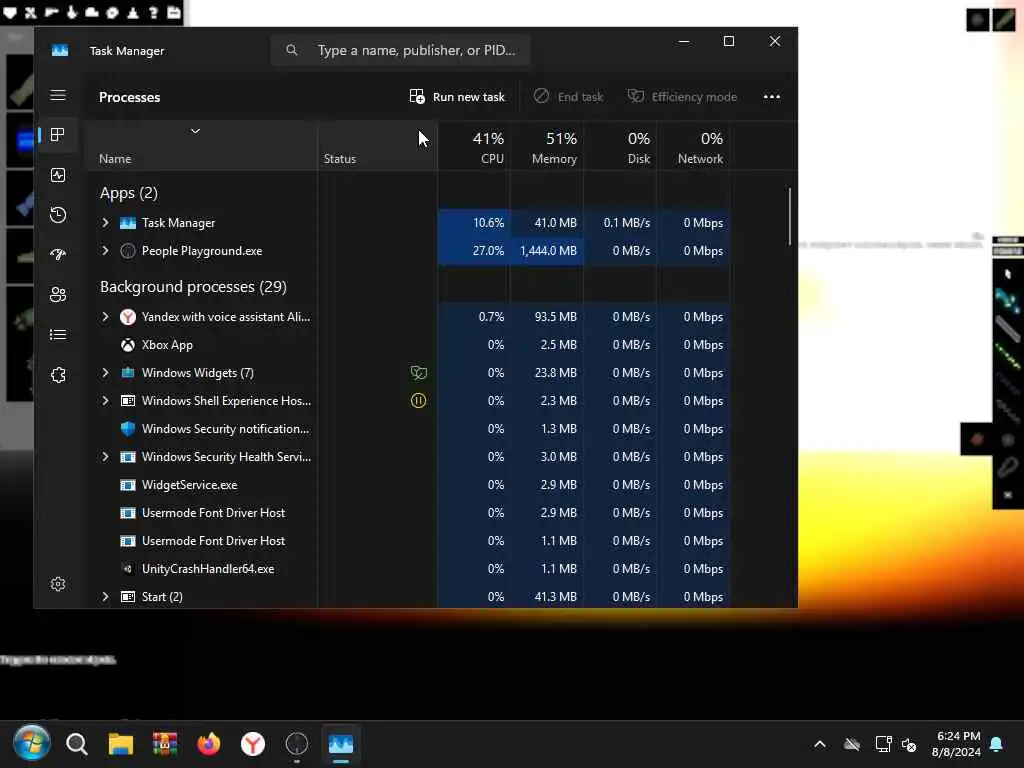1024x768 pixels.
Task: Click the process list vertical scrollbar
Action: point(790,217)
